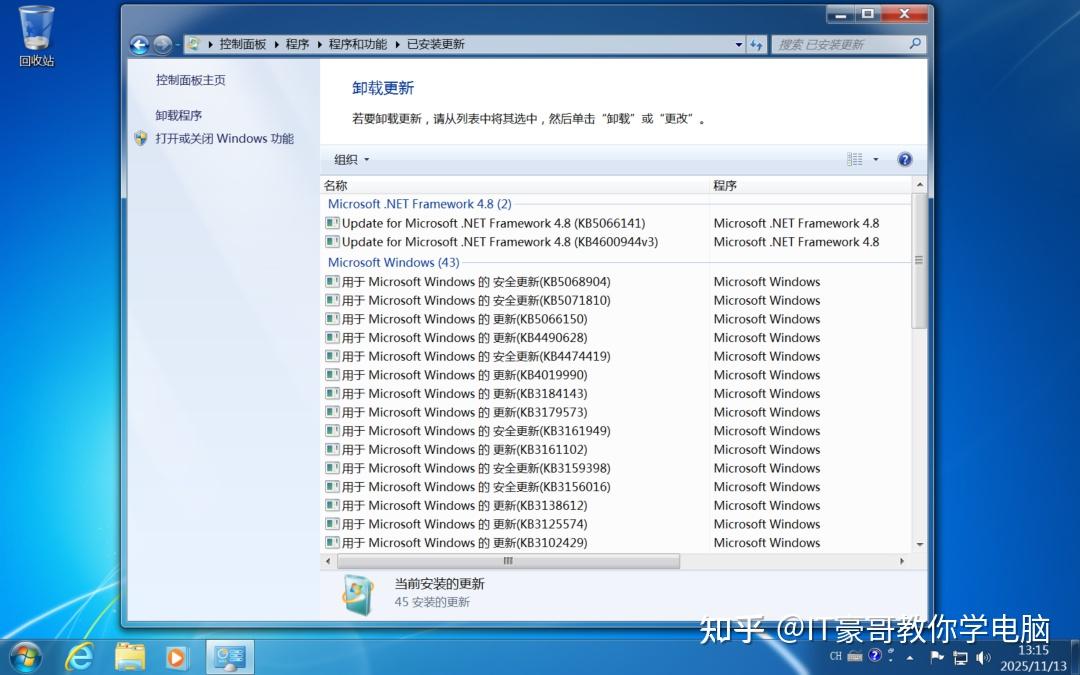Click the network icon in the system tray
The height and width of the screenshot is (675, 1080).
[x=961, y=658]
